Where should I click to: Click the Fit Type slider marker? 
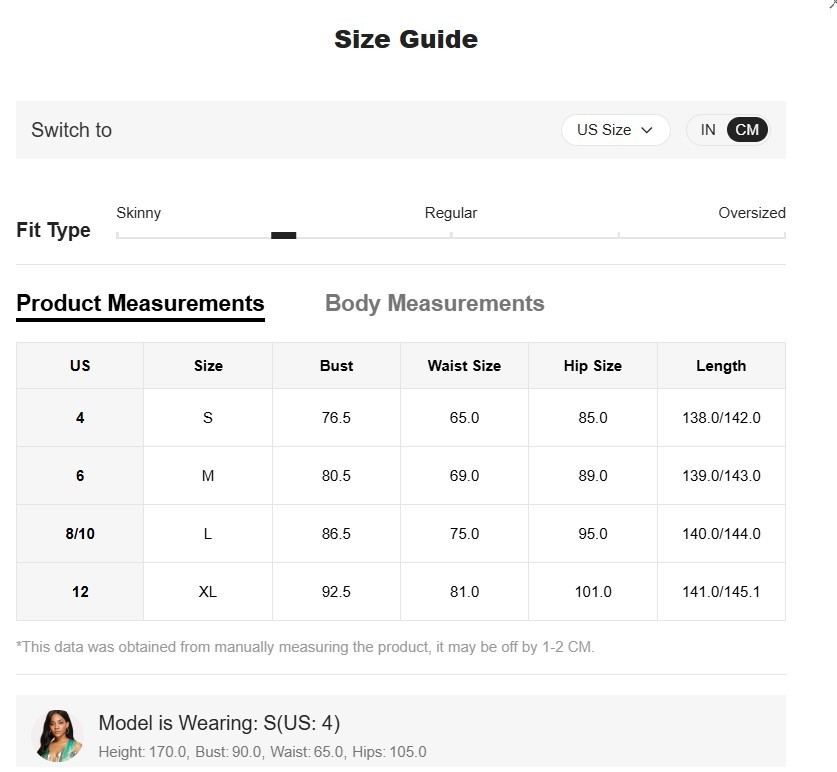tap(283, 235)
